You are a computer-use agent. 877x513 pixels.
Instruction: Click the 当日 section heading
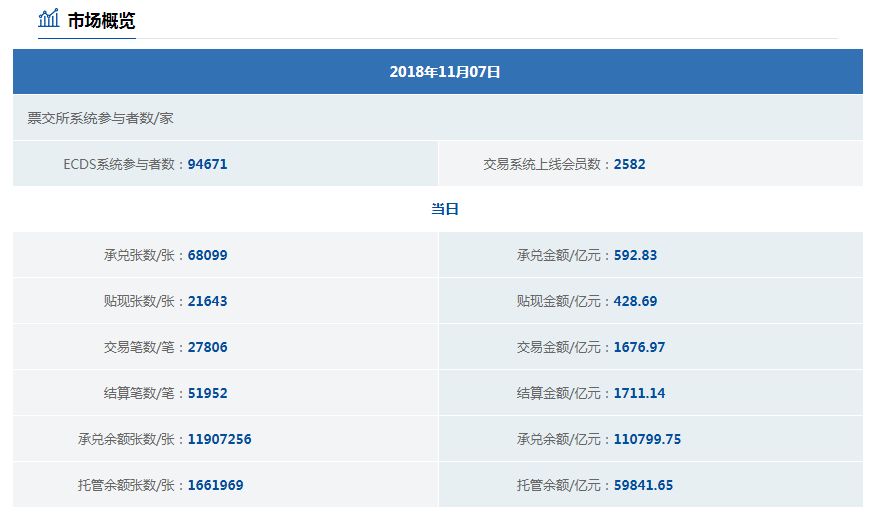(x=445, y=209)
